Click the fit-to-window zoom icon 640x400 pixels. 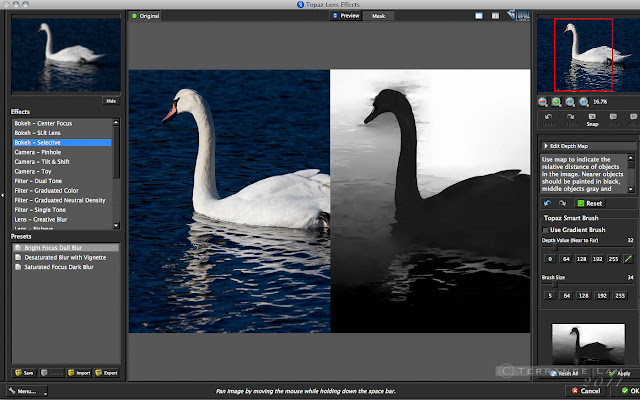point(570,102)
